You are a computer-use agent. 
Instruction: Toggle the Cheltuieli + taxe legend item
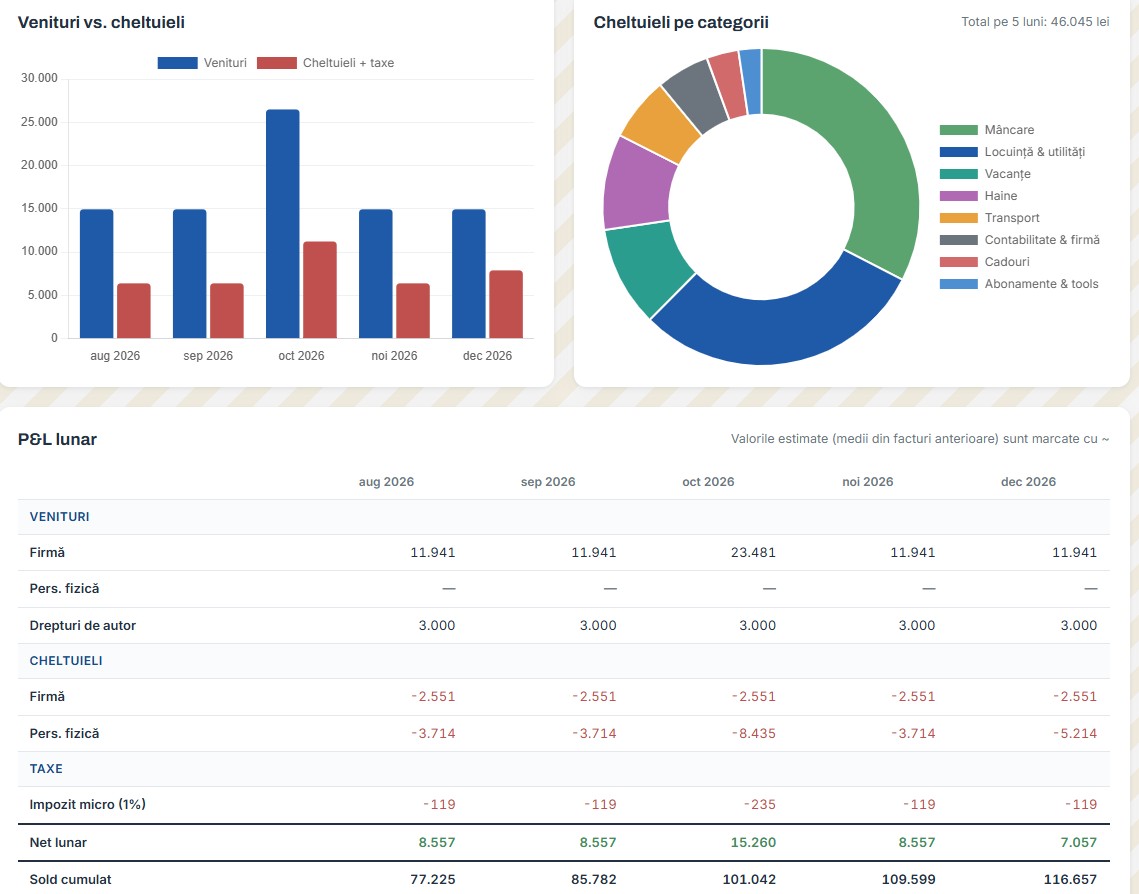(325, 63)
